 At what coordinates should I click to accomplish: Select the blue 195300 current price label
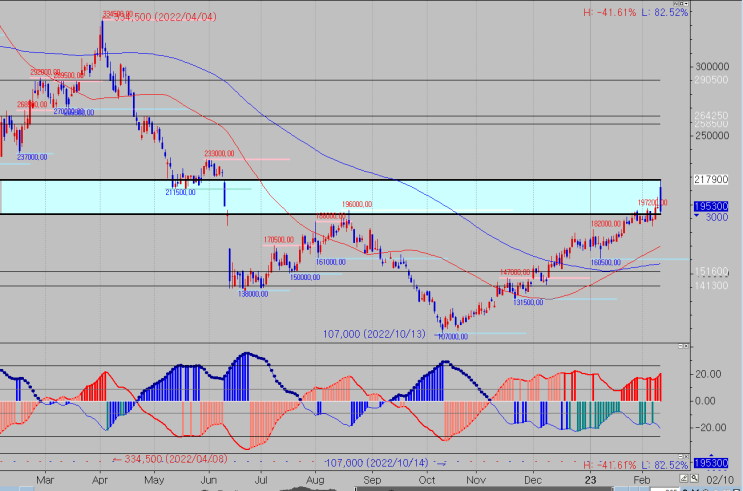tap(711, 206)
